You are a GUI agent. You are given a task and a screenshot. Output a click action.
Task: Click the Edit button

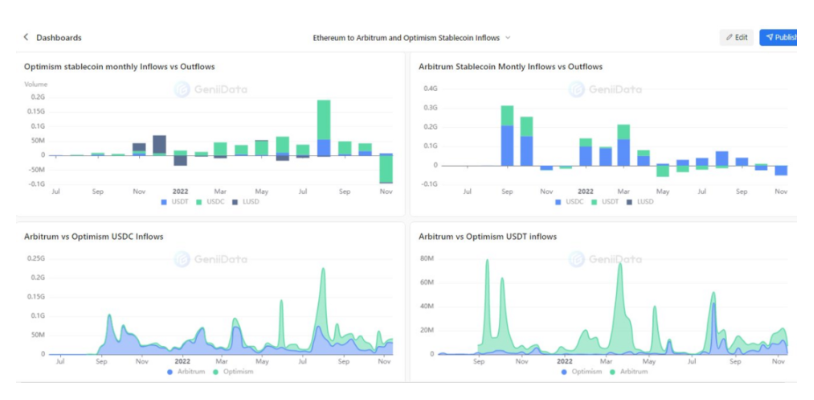pos(736,37)
